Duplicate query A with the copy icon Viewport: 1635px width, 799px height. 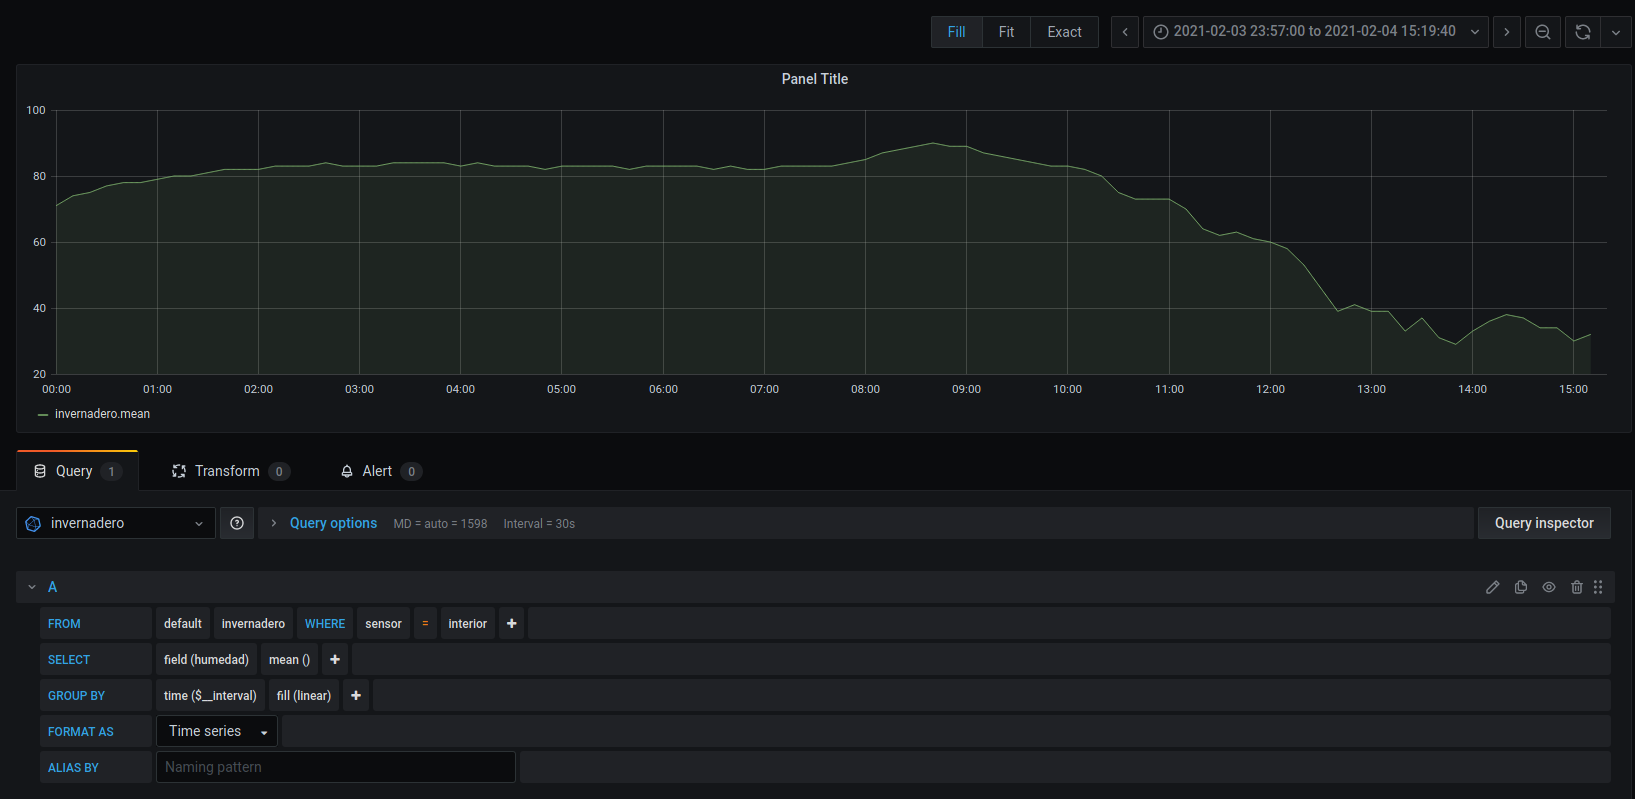pos(1520,587)
